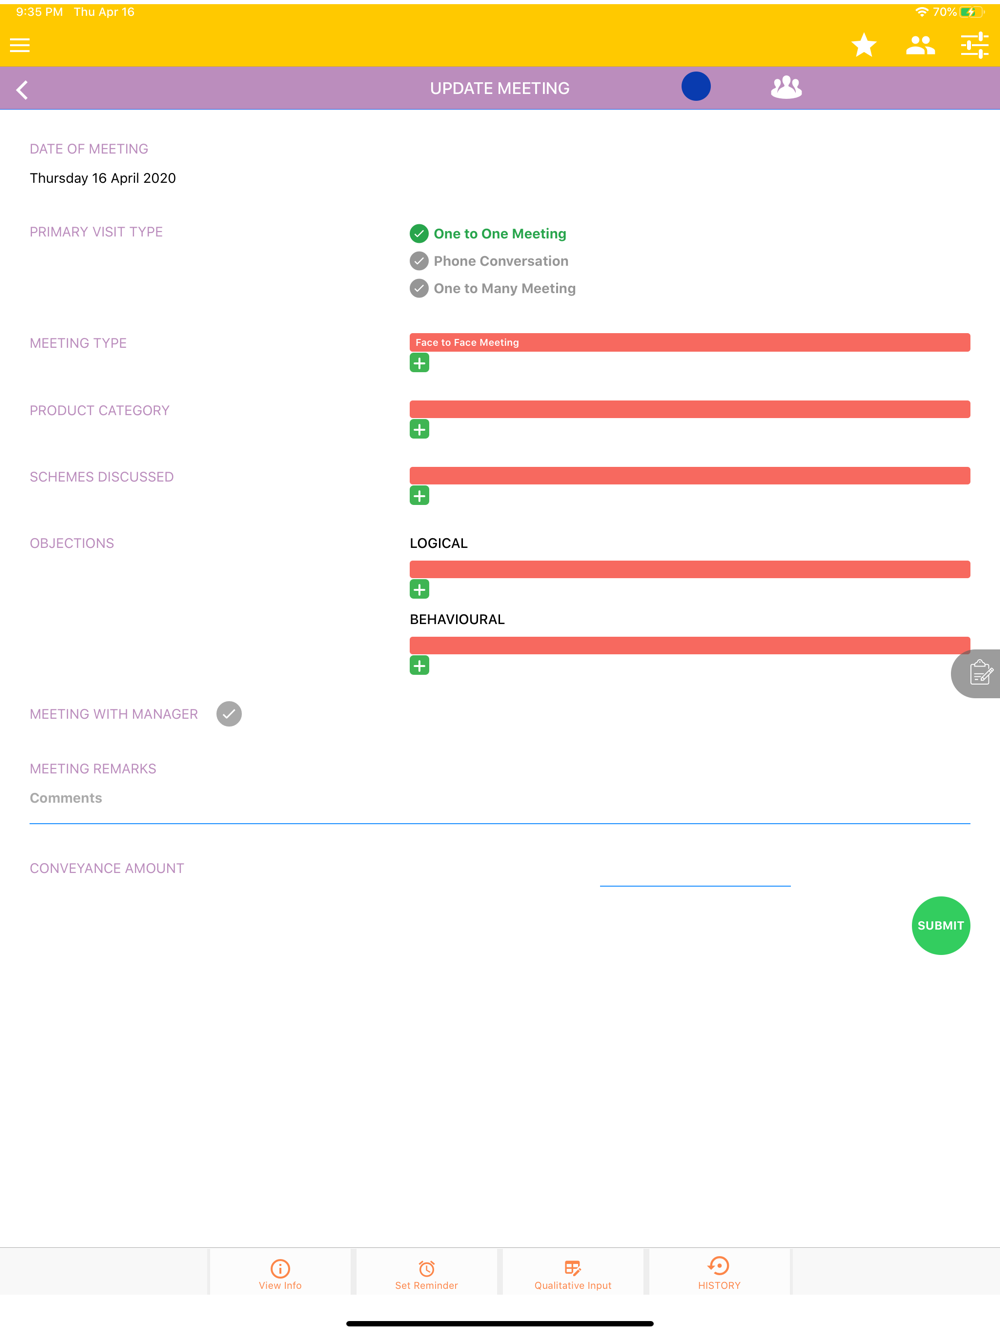Add a meeting type with plus

(x=419, y=363)
